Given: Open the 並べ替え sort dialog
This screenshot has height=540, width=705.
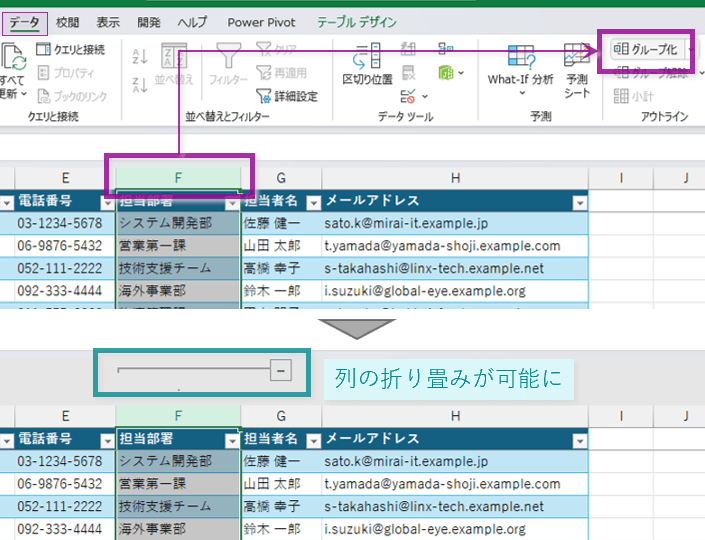Looking at the screenshot, I should coord(174,63).
